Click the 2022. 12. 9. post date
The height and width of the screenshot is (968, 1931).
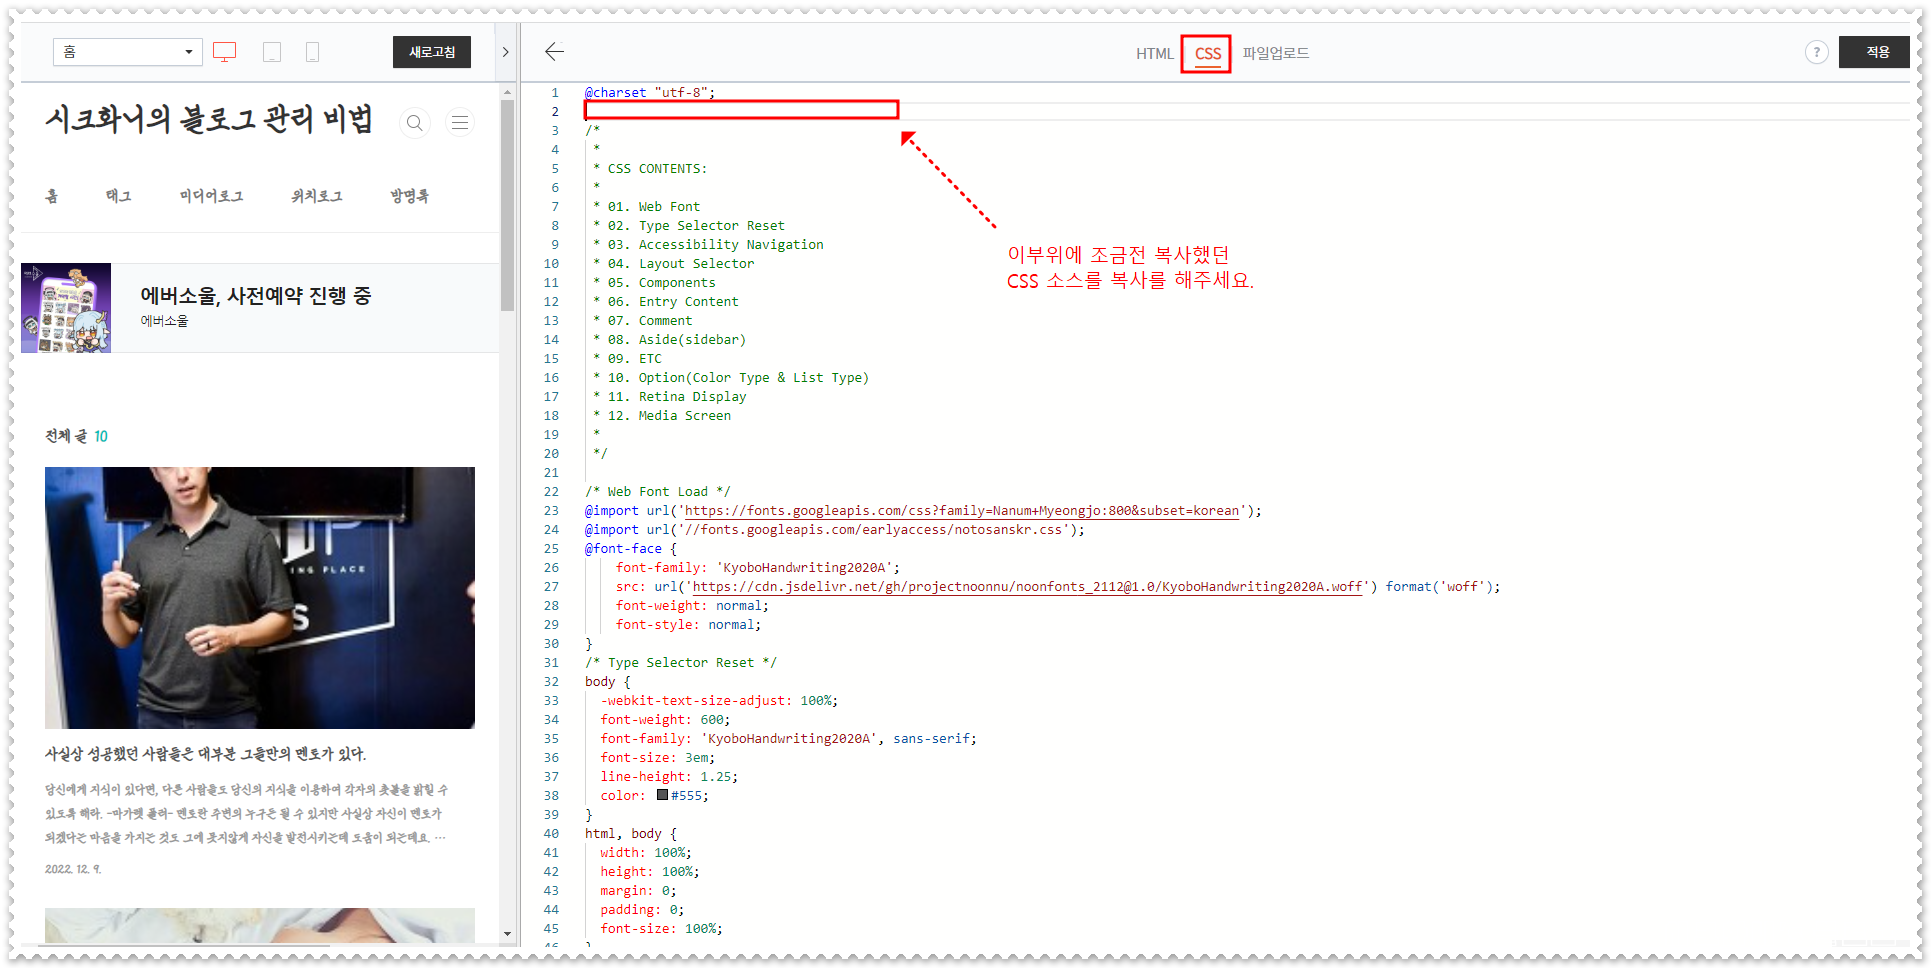73,869
